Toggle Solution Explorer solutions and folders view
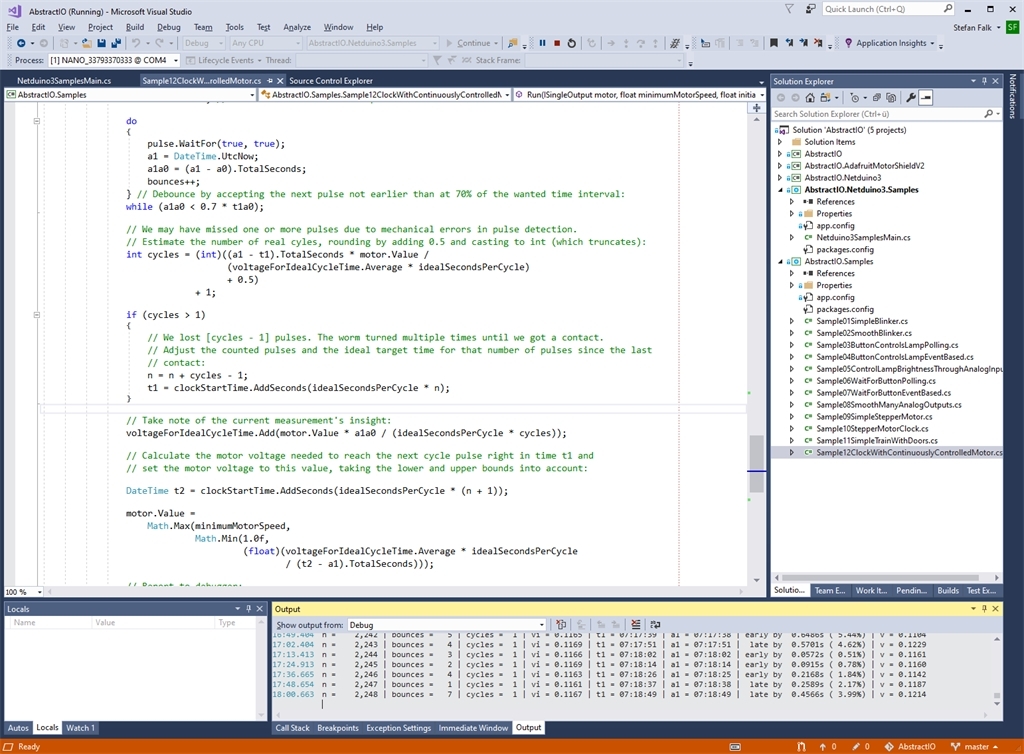 (x=825, y=98)
